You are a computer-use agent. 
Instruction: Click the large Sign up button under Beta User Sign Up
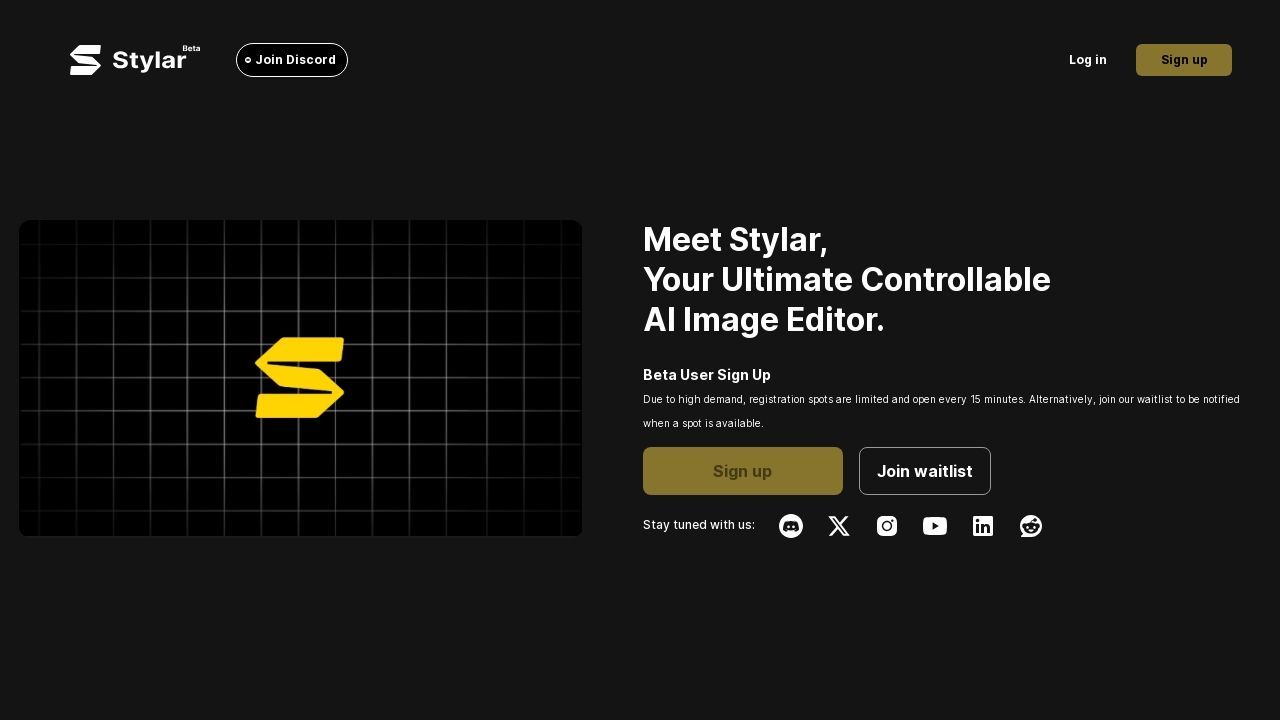[x=743, y=471]
